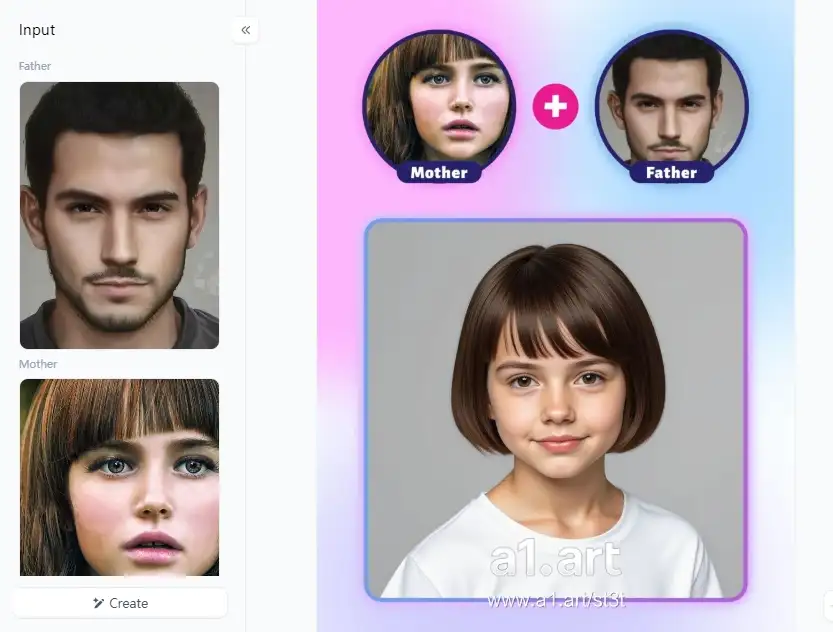Click the Create button

click(x=120, y=603)
